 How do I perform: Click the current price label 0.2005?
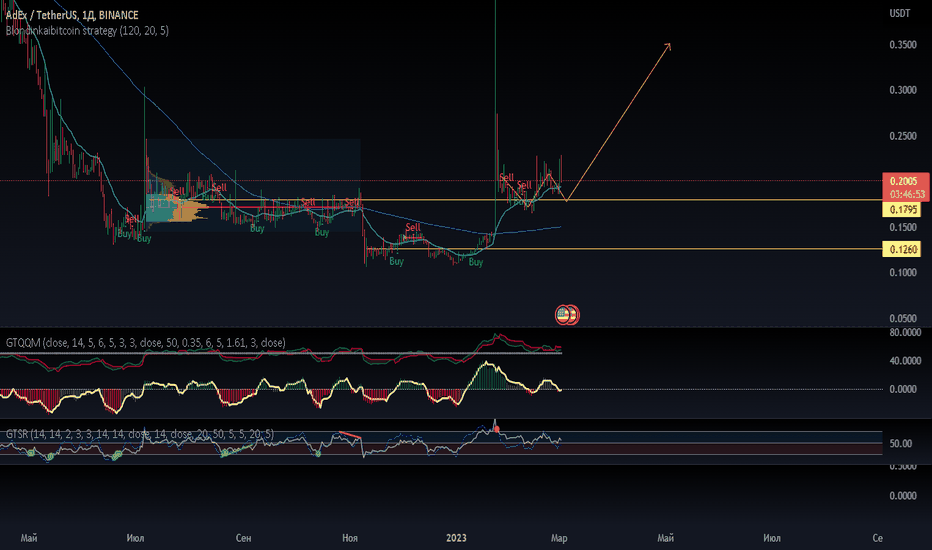tap(903, 181)
